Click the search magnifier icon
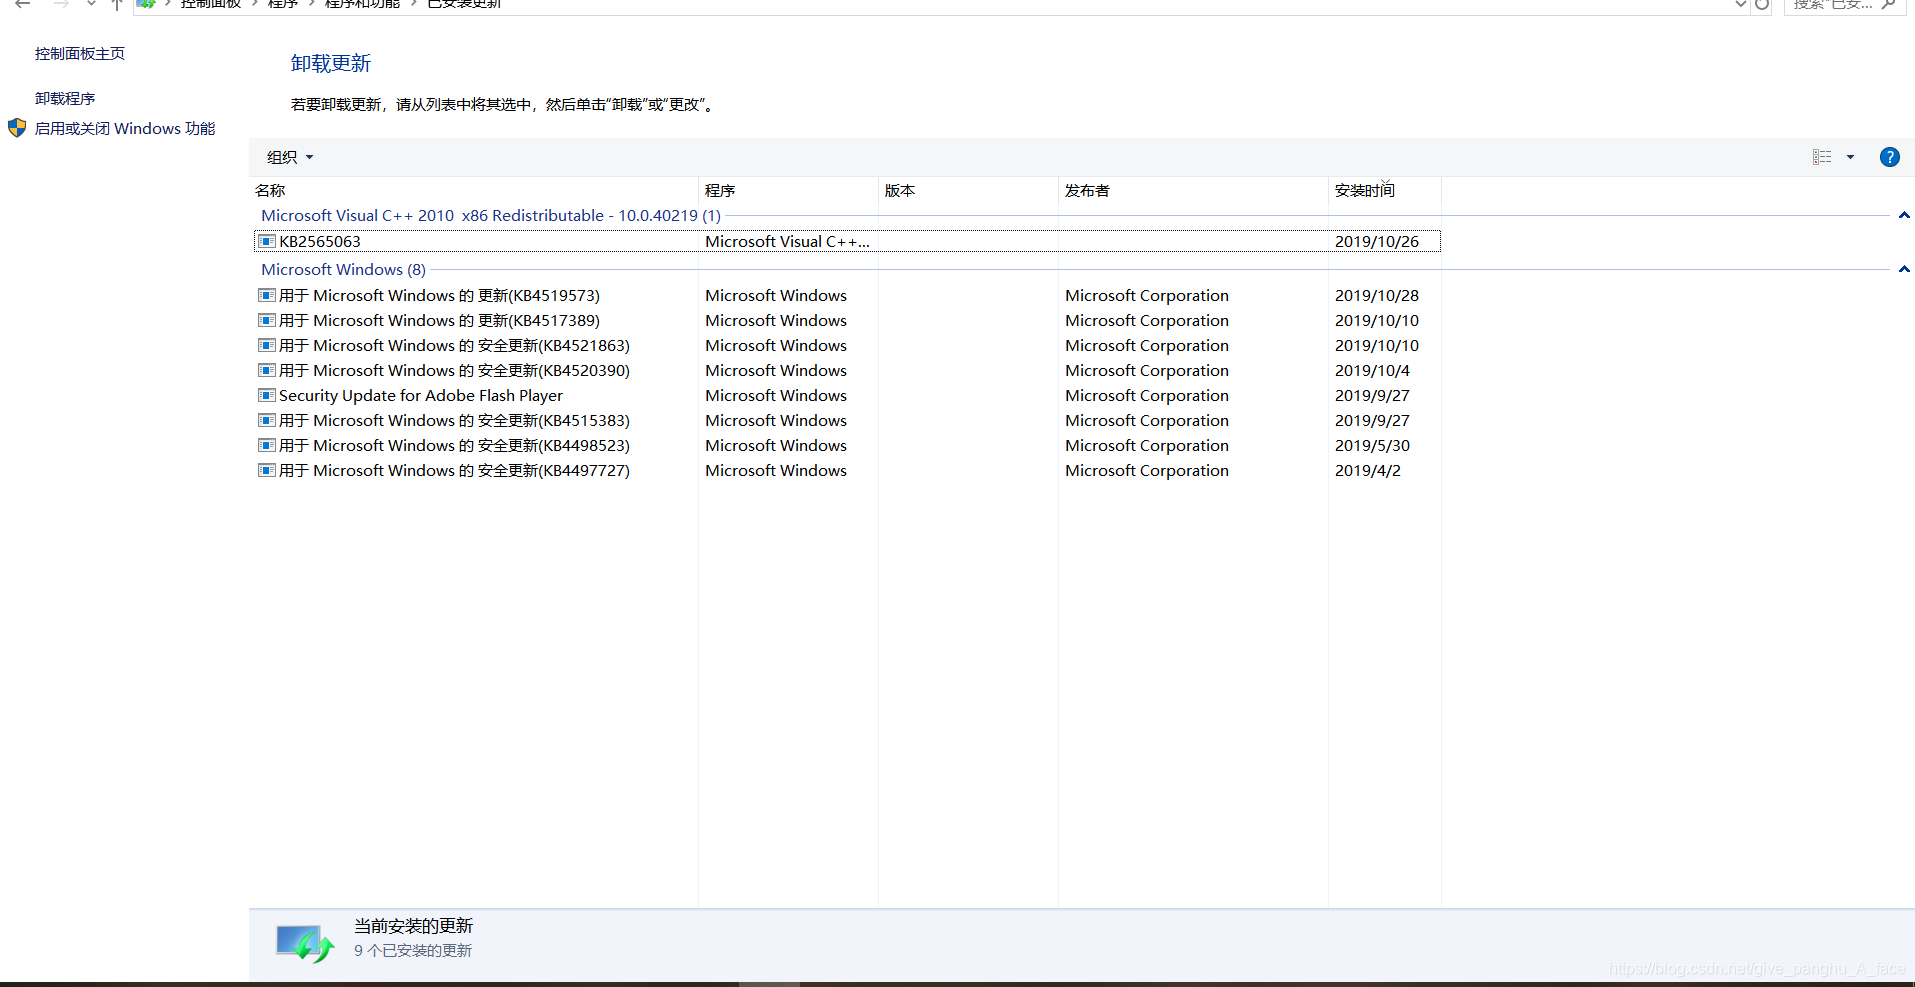This screenshot has height=987, width=1915. click(x=1886, y=4)
